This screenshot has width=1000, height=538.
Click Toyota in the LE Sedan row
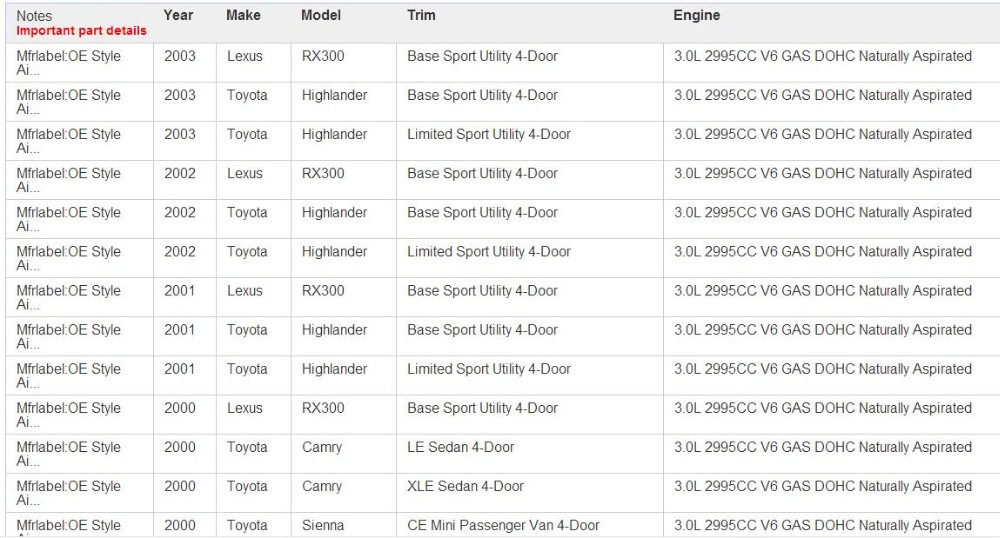click(247, 447)
